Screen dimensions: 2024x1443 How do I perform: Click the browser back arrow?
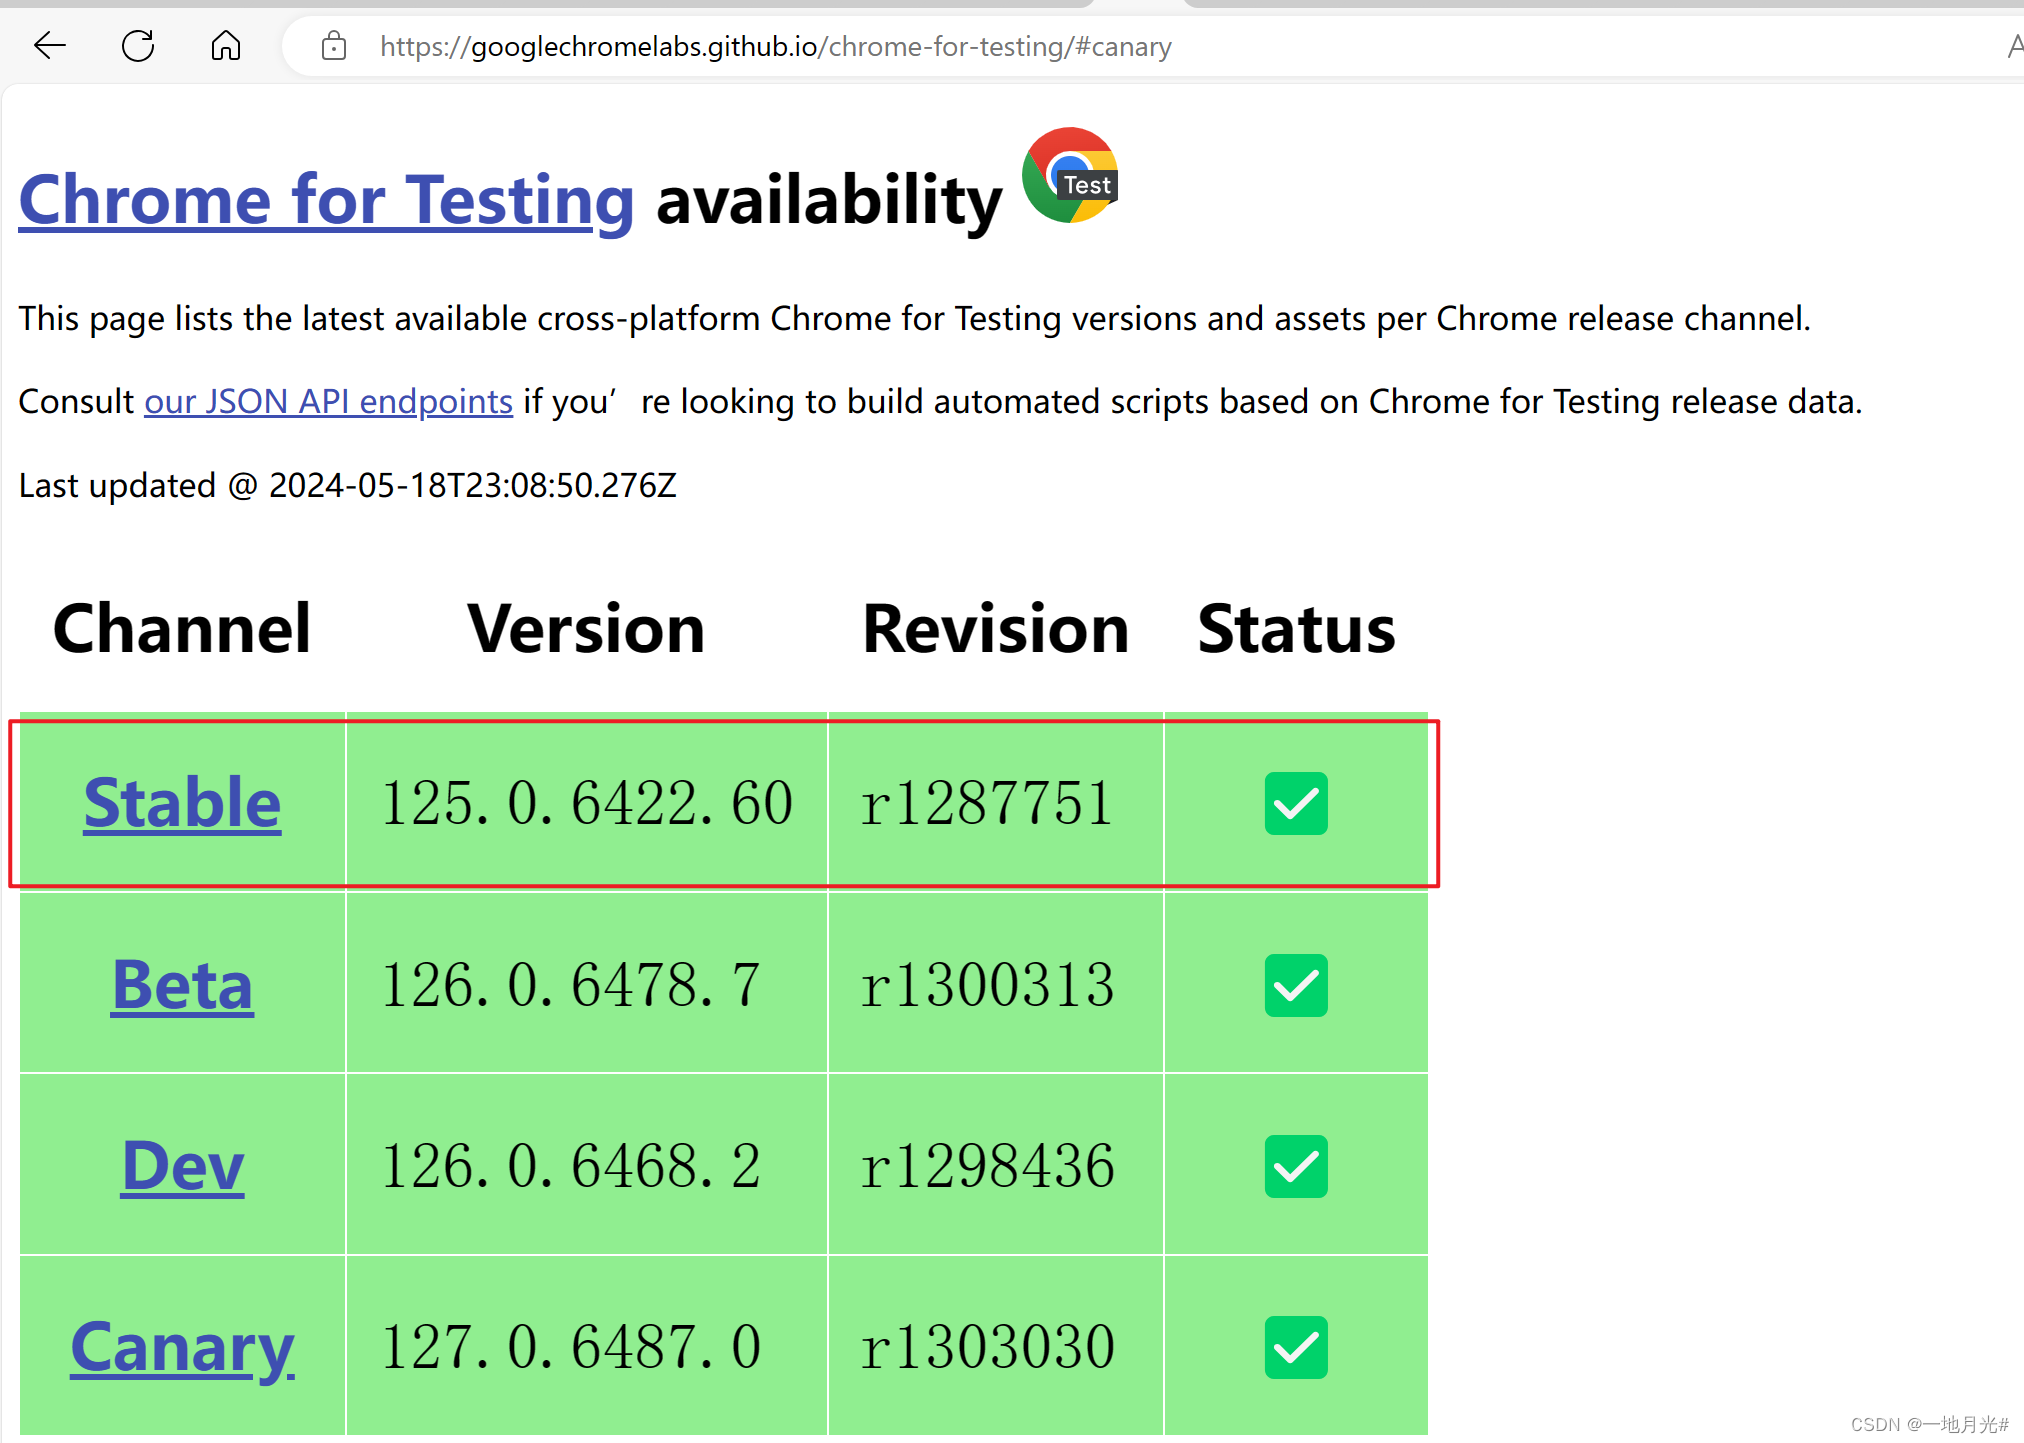pyautogui.click(x=49, y=45)
